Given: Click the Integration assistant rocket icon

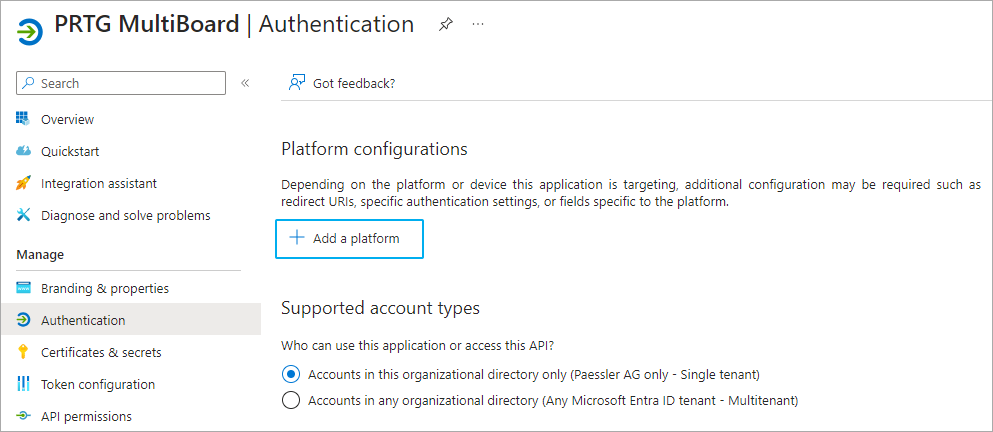Looking at the screenshot, I should [23, 183].
